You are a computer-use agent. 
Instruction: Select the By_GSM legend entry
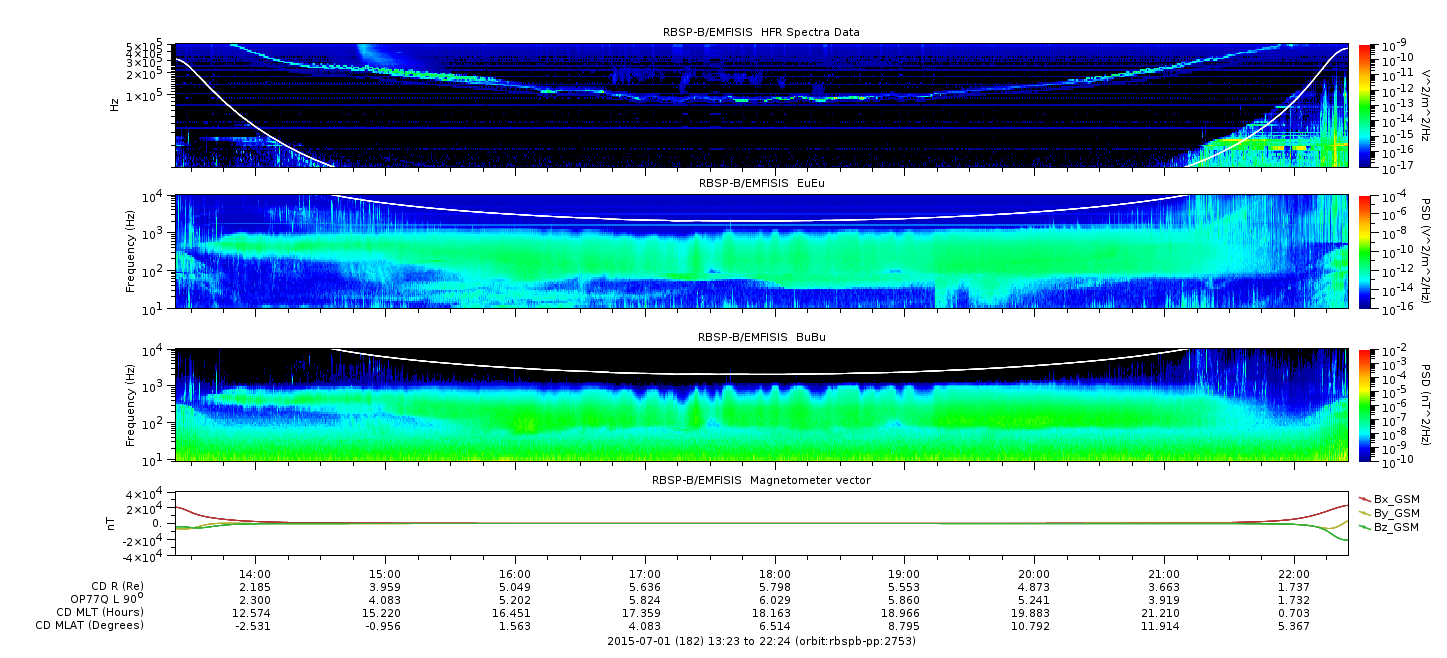(1395, 513)
